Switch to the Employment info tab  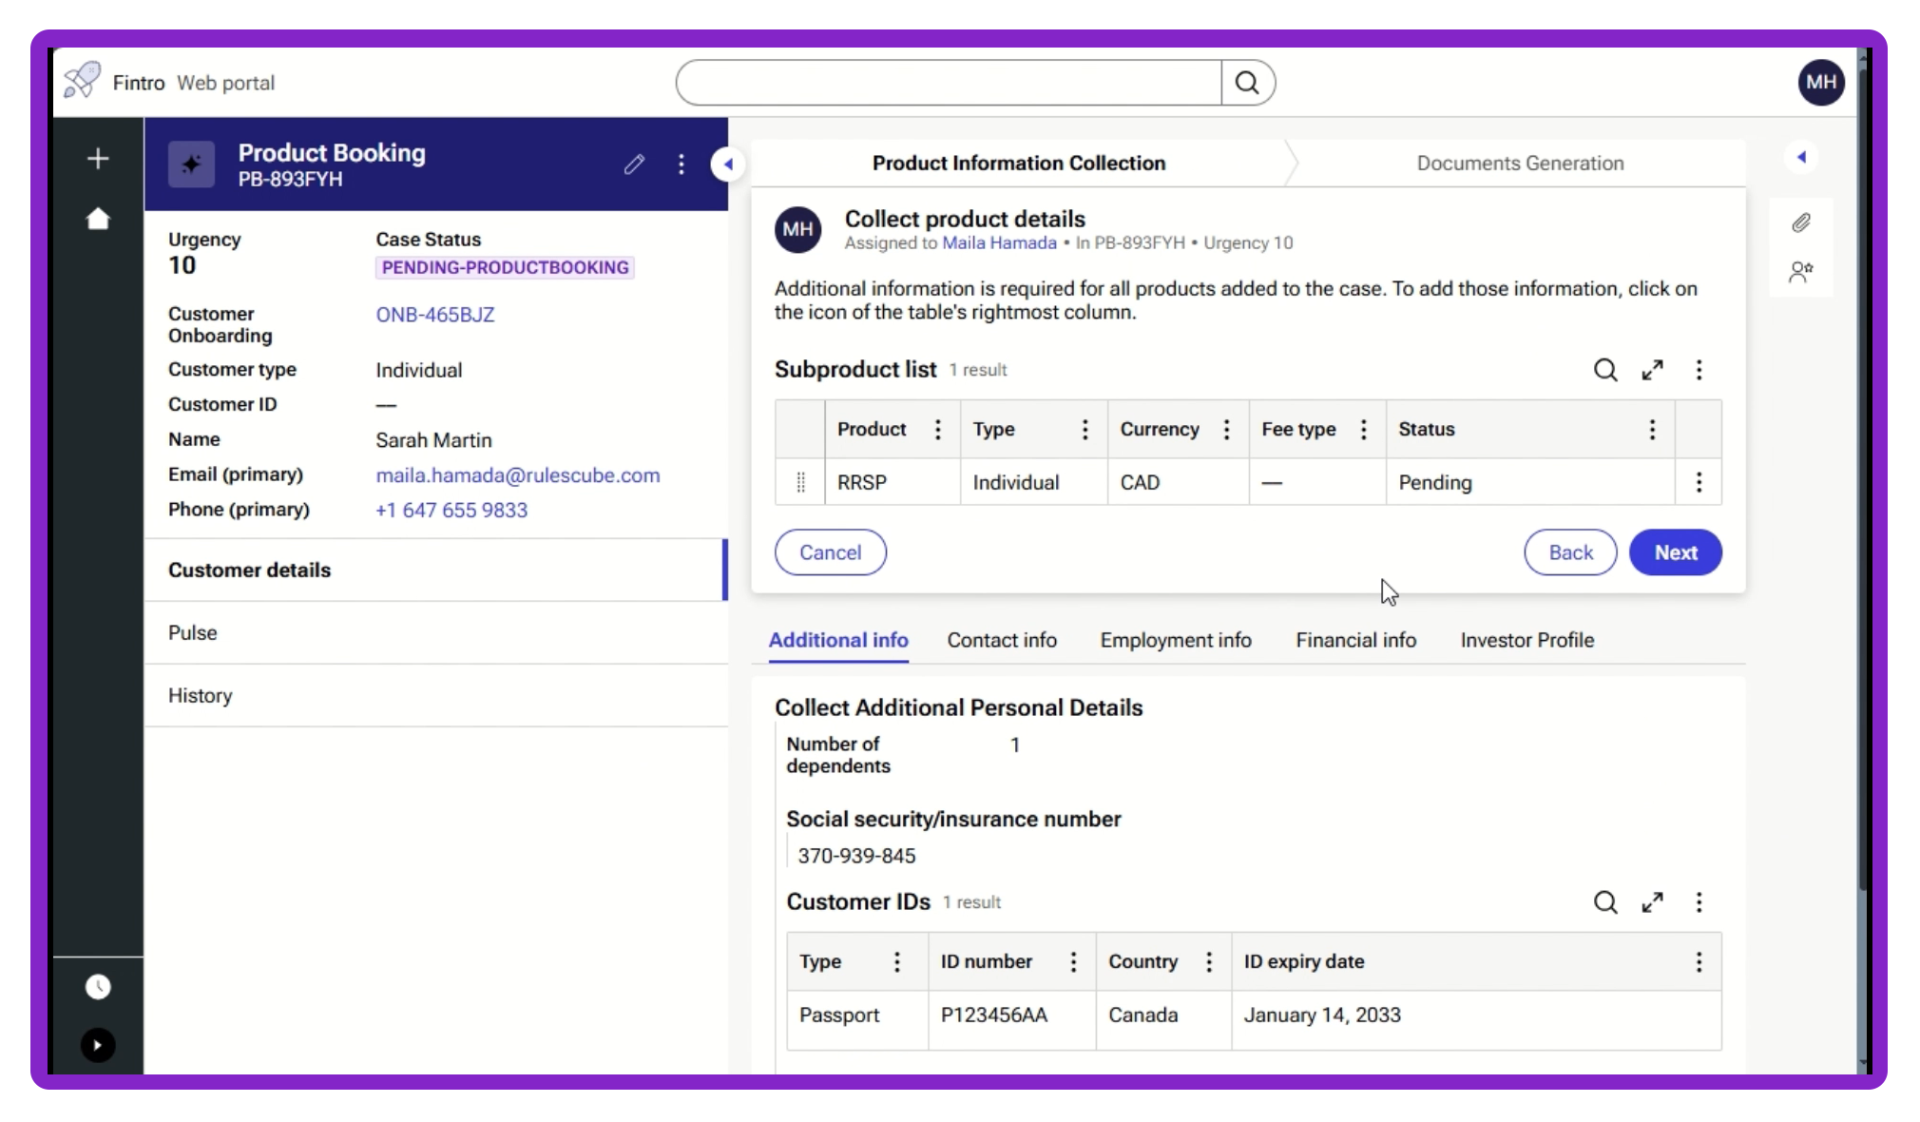(x=1175, y=640)
